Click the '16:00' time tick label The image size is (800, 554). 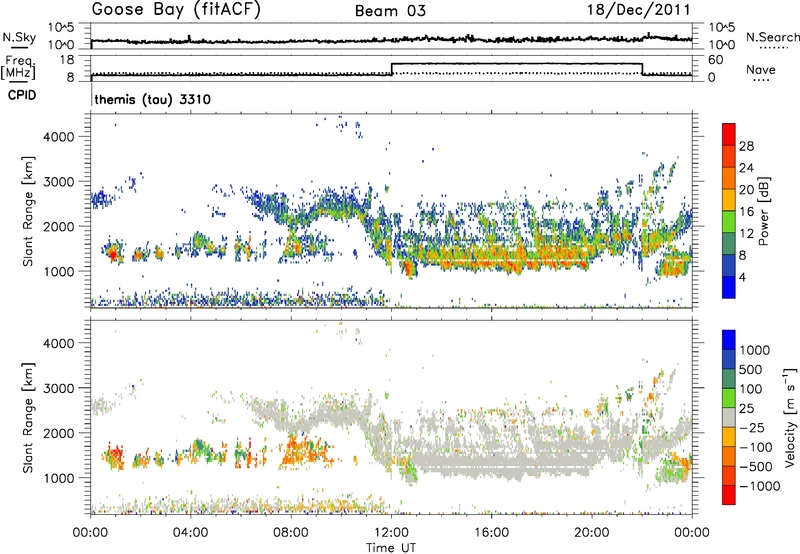(491, 533)
